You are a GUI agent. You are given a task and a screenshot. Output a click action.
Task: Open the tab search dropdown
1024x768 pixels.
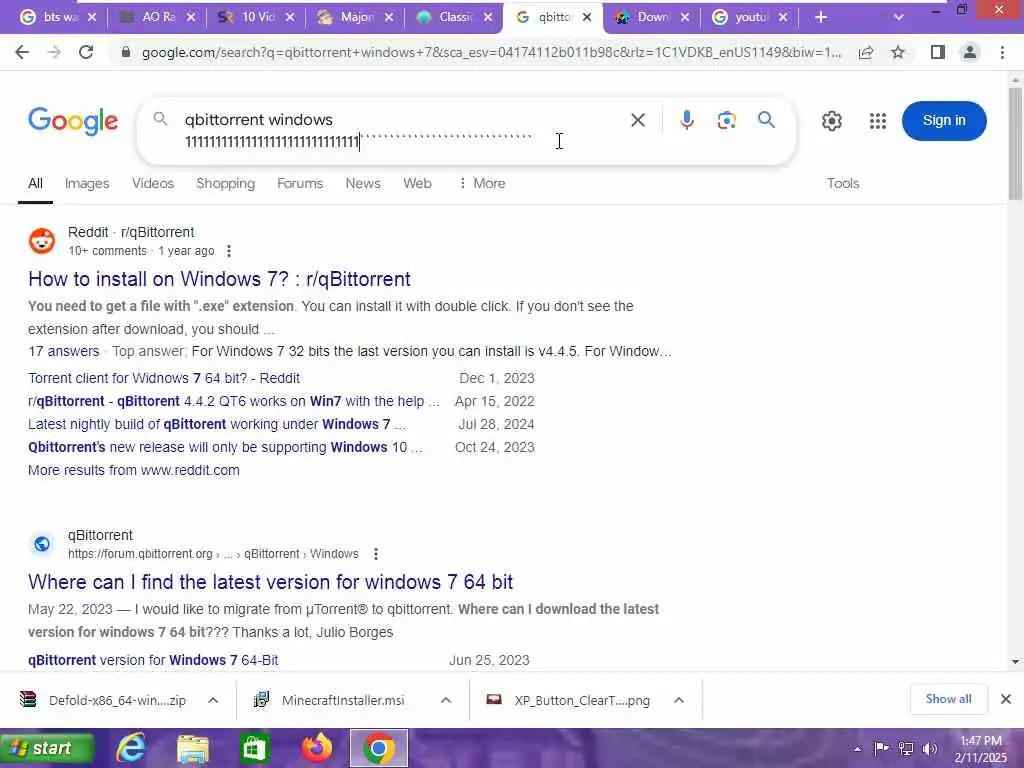point(899,18)
